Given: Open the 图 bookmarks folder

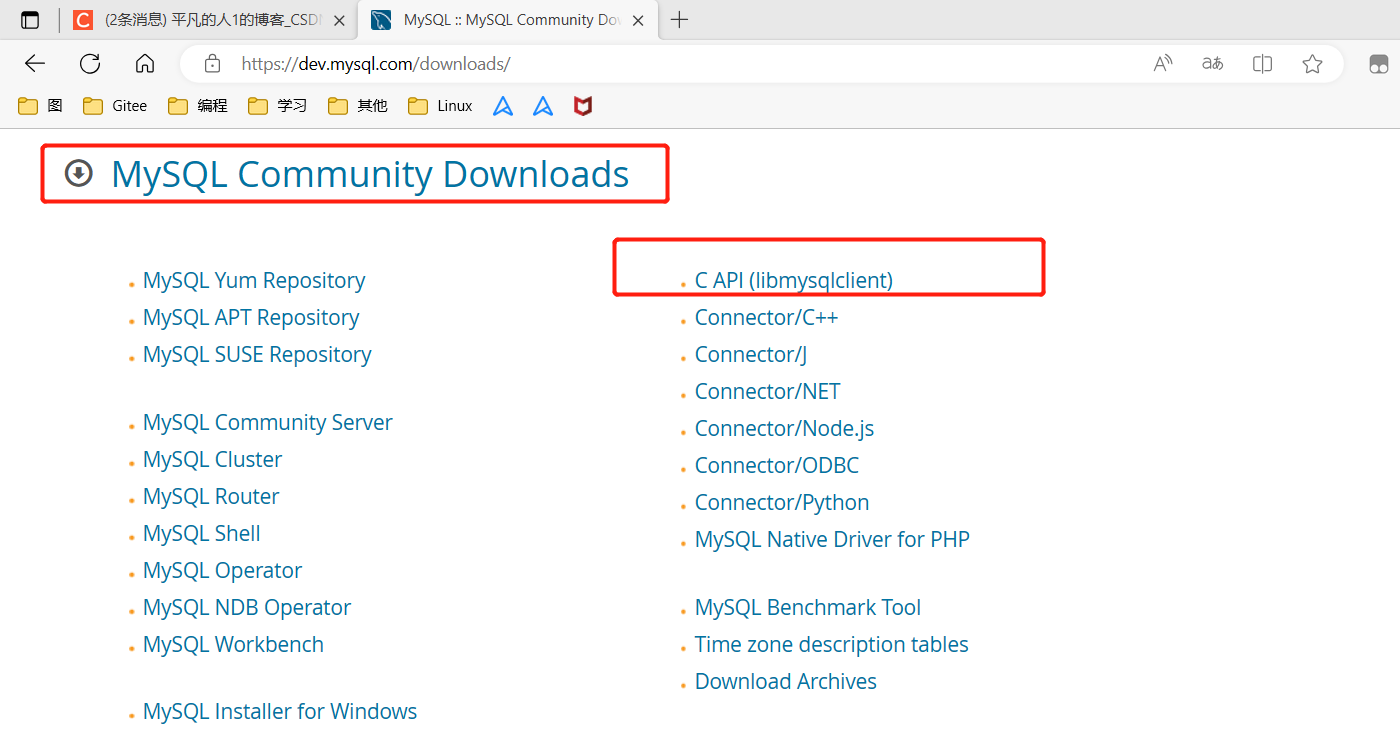Looking at the screenshot, I should click(41, 106).
